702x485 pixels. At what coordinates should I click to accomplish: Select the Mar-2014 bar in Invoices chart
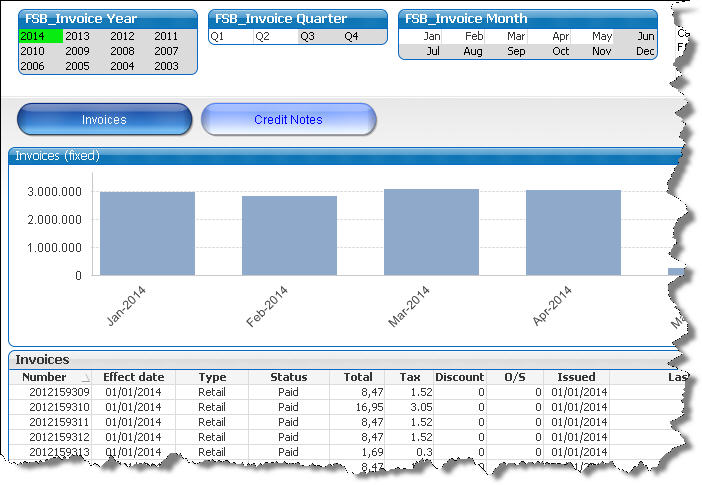click(x=431, y=231)
